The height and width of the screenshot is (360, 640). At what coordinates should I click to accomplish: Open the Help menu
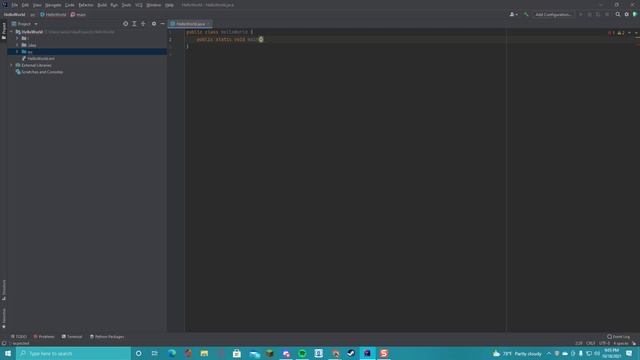[169, 5]
